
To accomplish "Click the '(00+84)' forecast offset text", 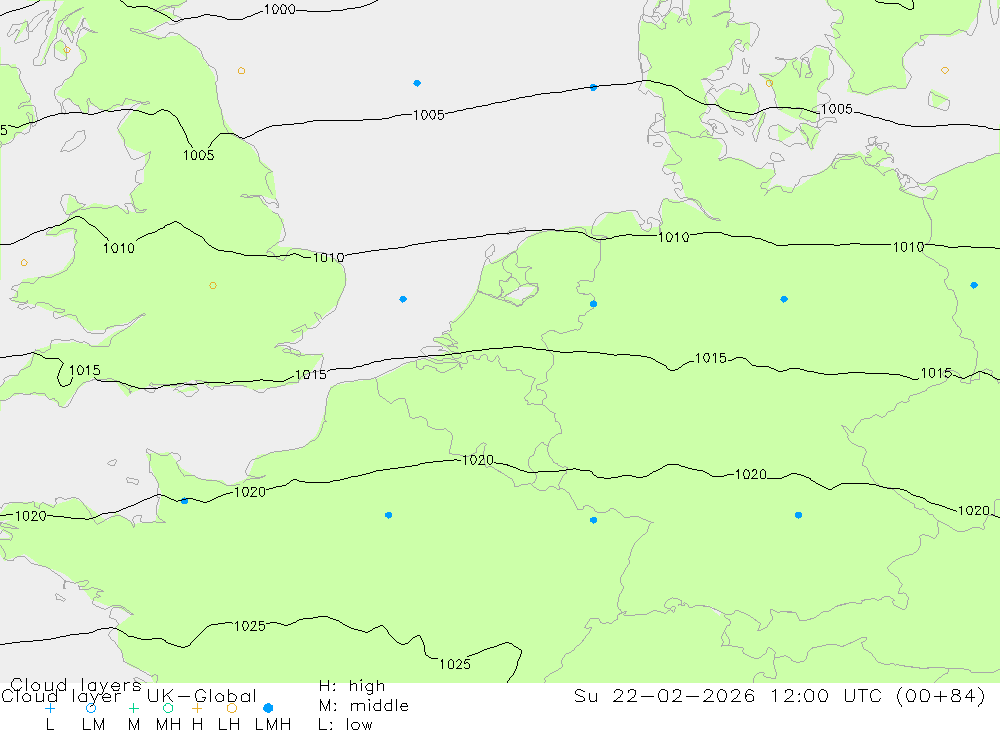I will click(x=941, y=696).
